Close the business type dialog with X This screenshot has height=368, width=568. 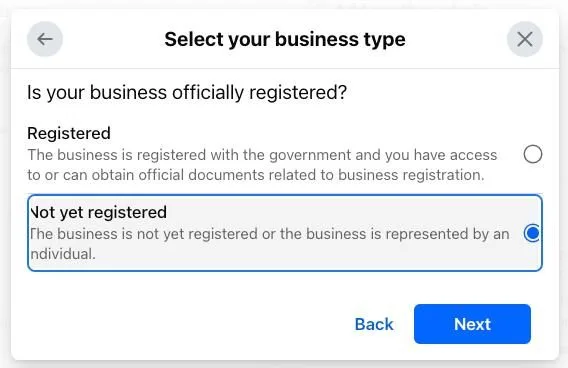[525, 39]
